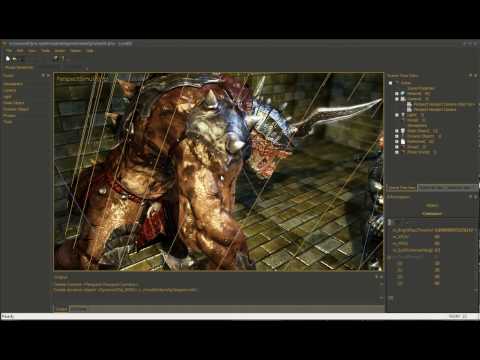Pin the scene tree panel
The image size is (480, 360).
pos(471,76)
